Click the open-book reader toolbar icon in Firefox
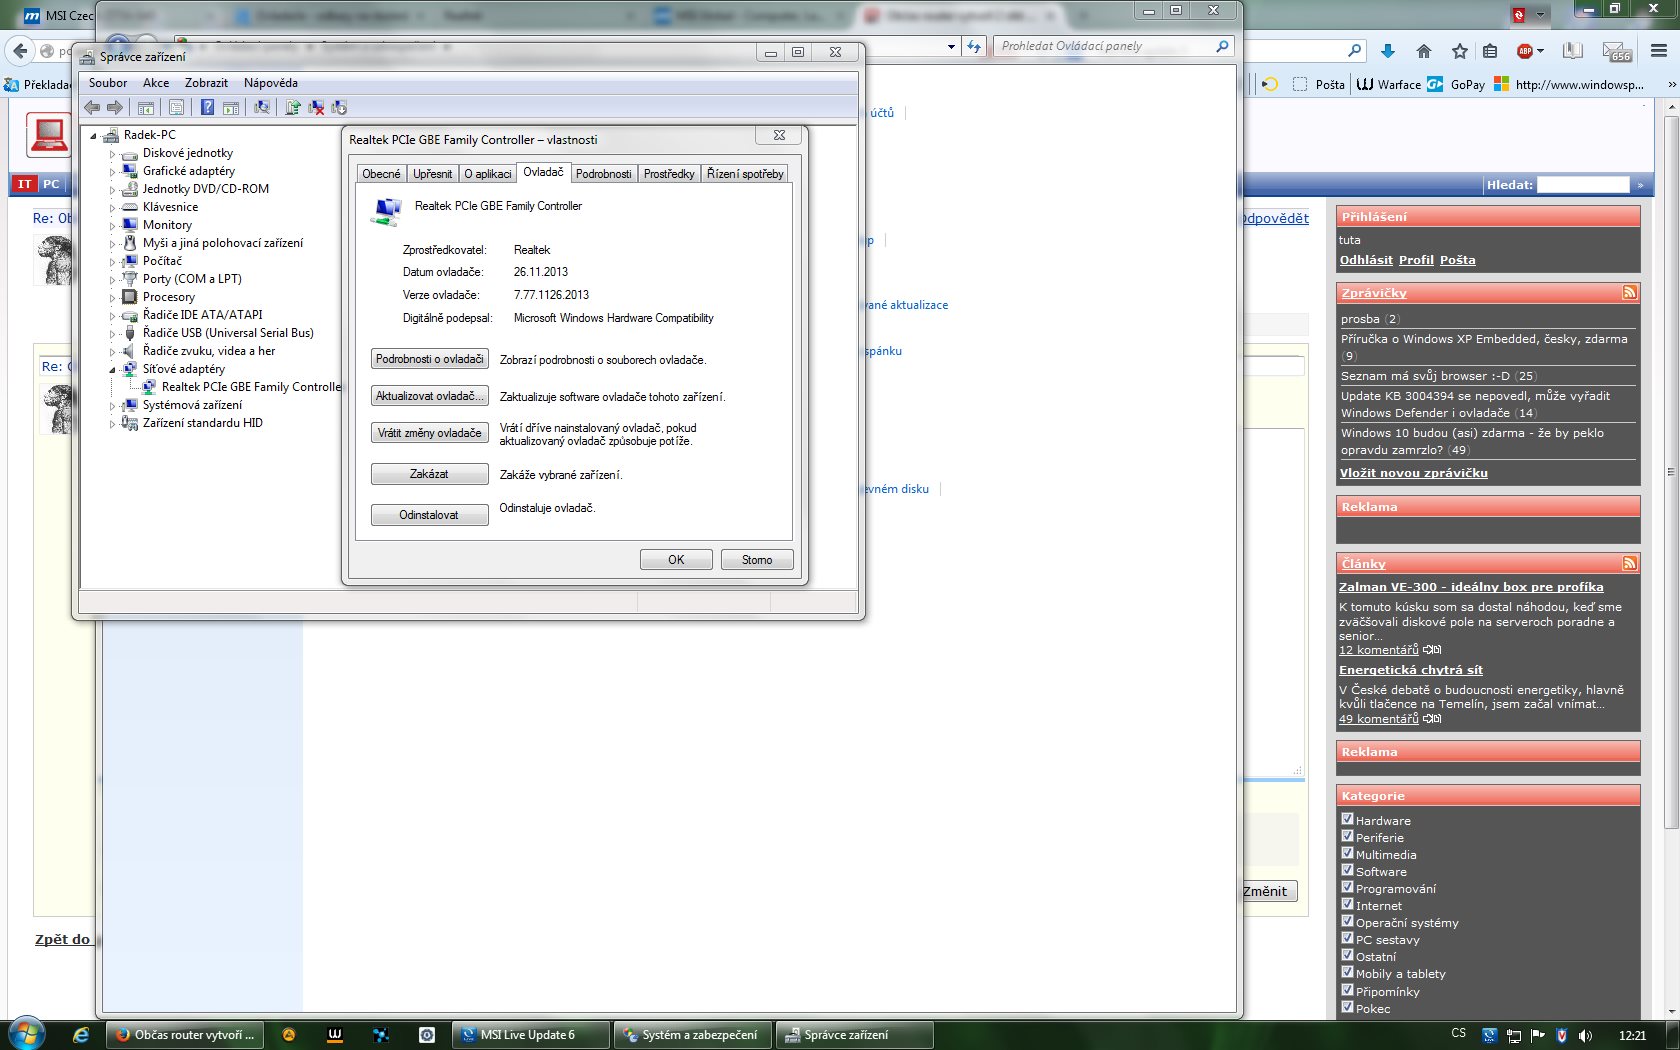Screen dimensions: 1680x1050 [x=1573, y=51]
